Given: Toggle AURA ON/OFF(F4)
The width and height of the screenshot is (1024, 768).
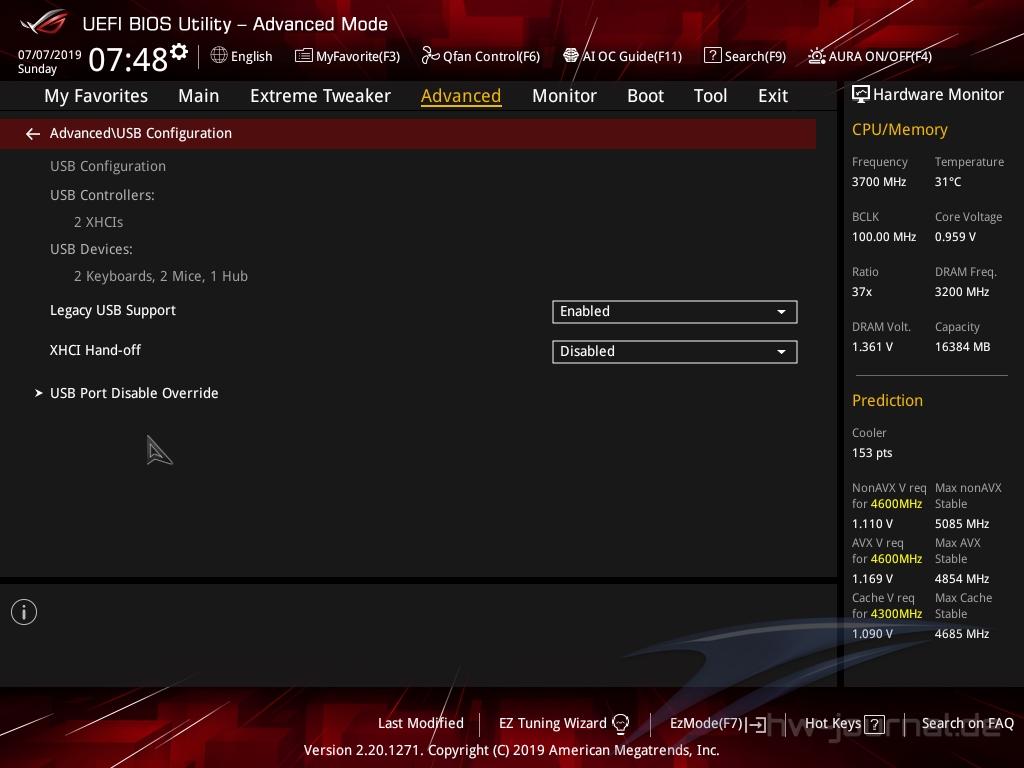Looking at the screenshot, I should coord(870,56).
